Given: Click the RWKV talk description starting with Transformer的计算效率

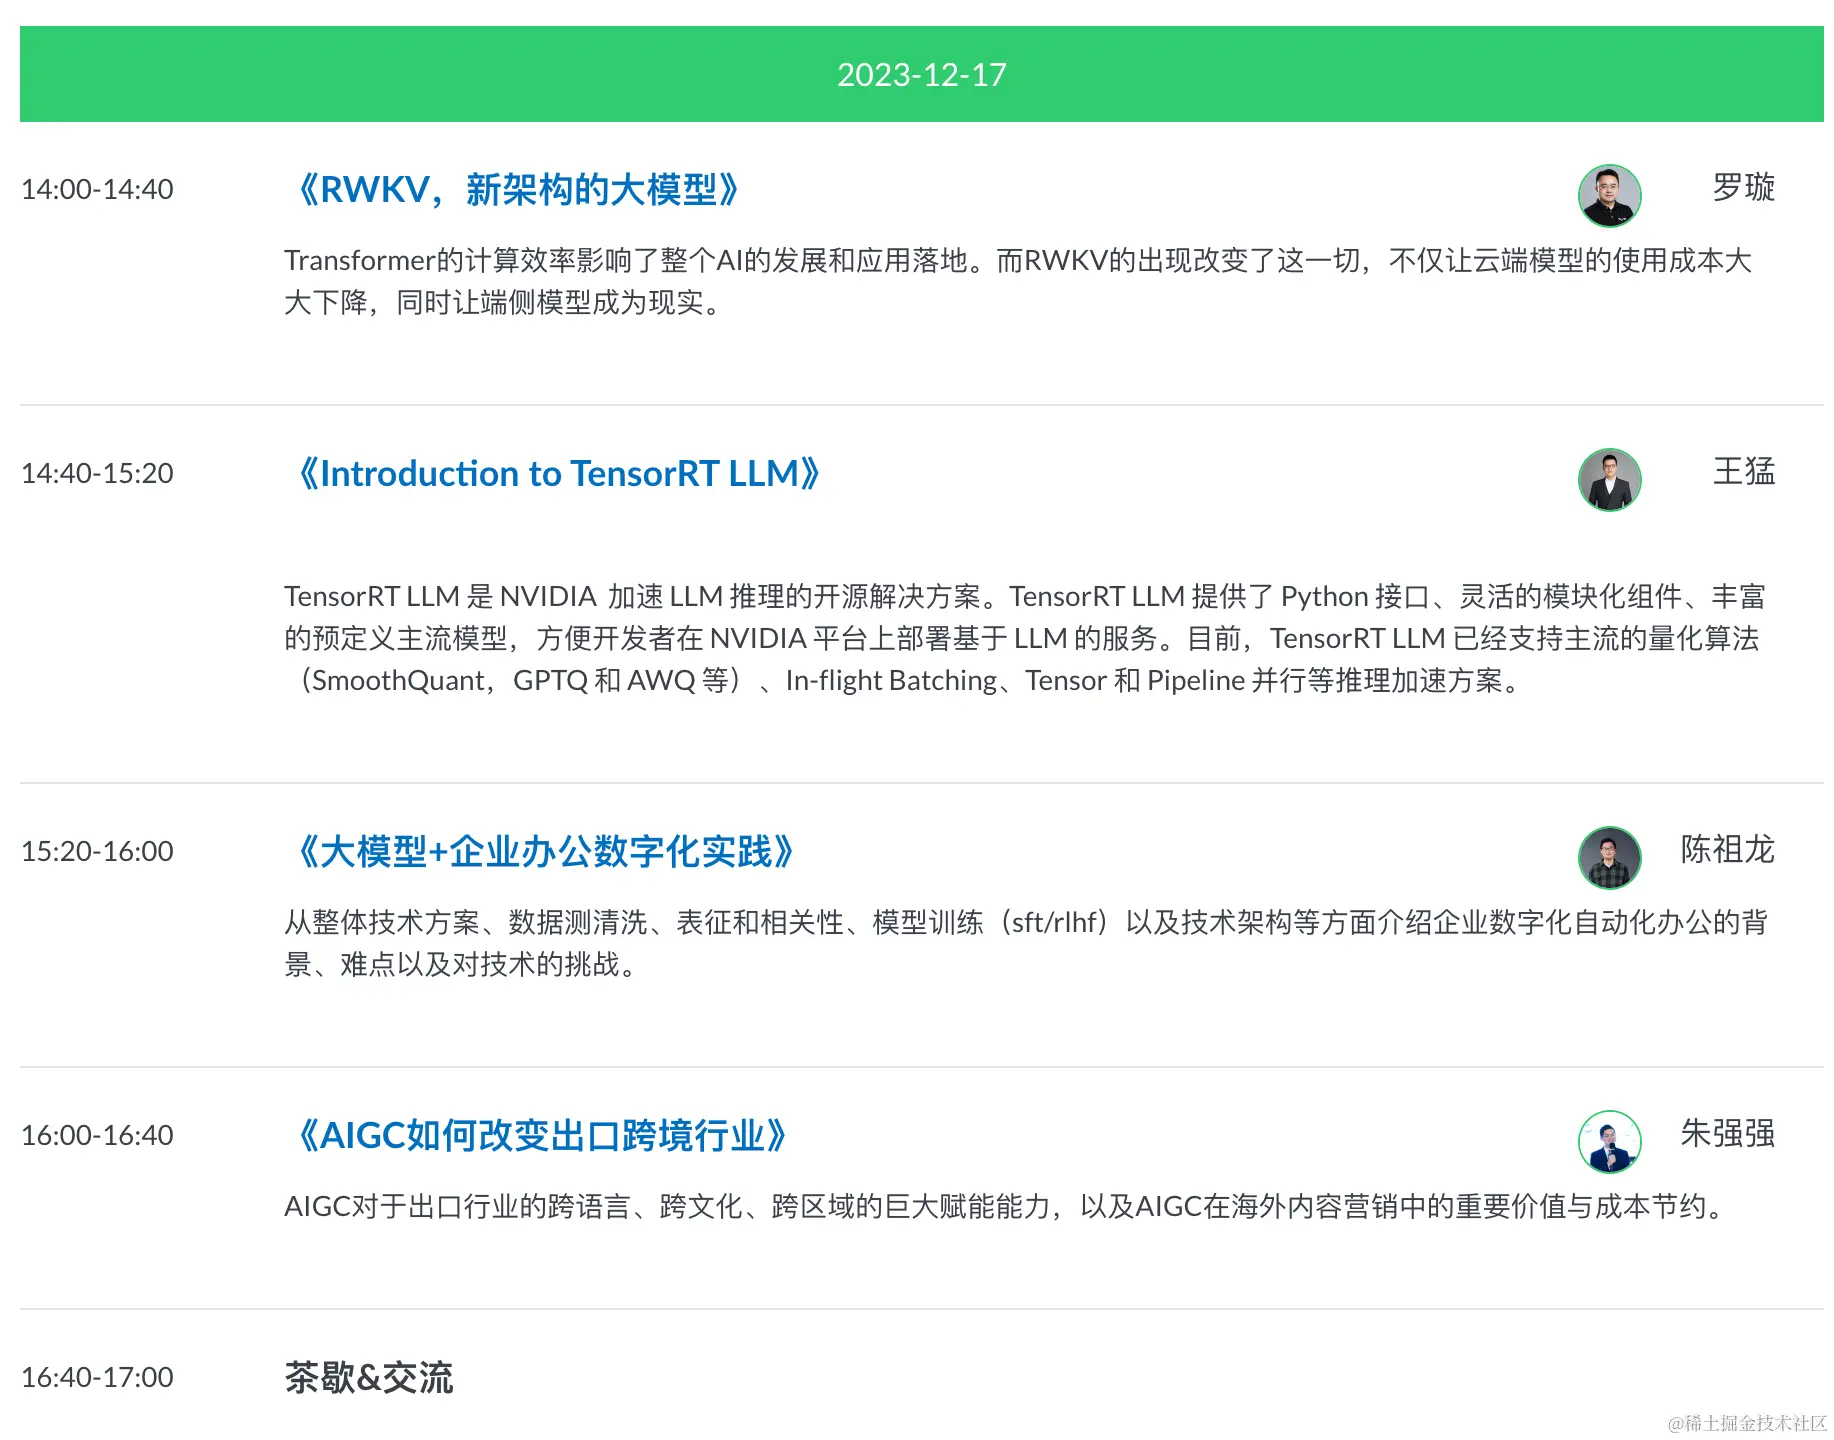Looking at the screenshot, I should (1018, 281).
